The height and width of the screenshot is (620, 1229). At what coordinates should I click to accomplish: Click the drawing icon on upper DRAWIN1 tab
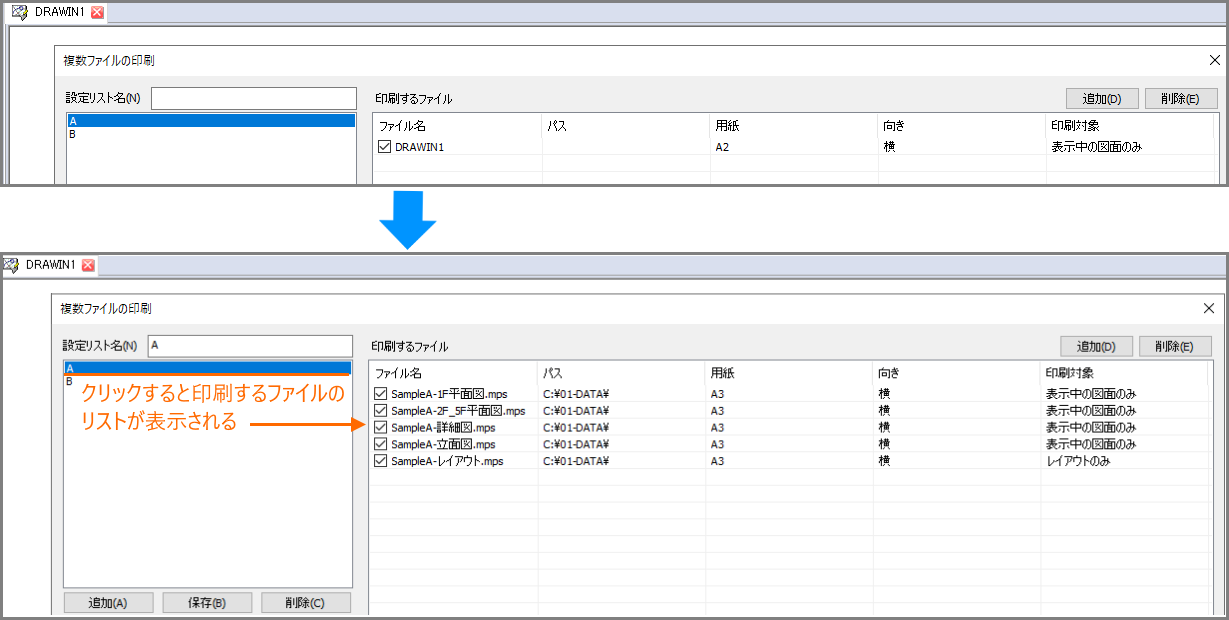pos(19,13)
